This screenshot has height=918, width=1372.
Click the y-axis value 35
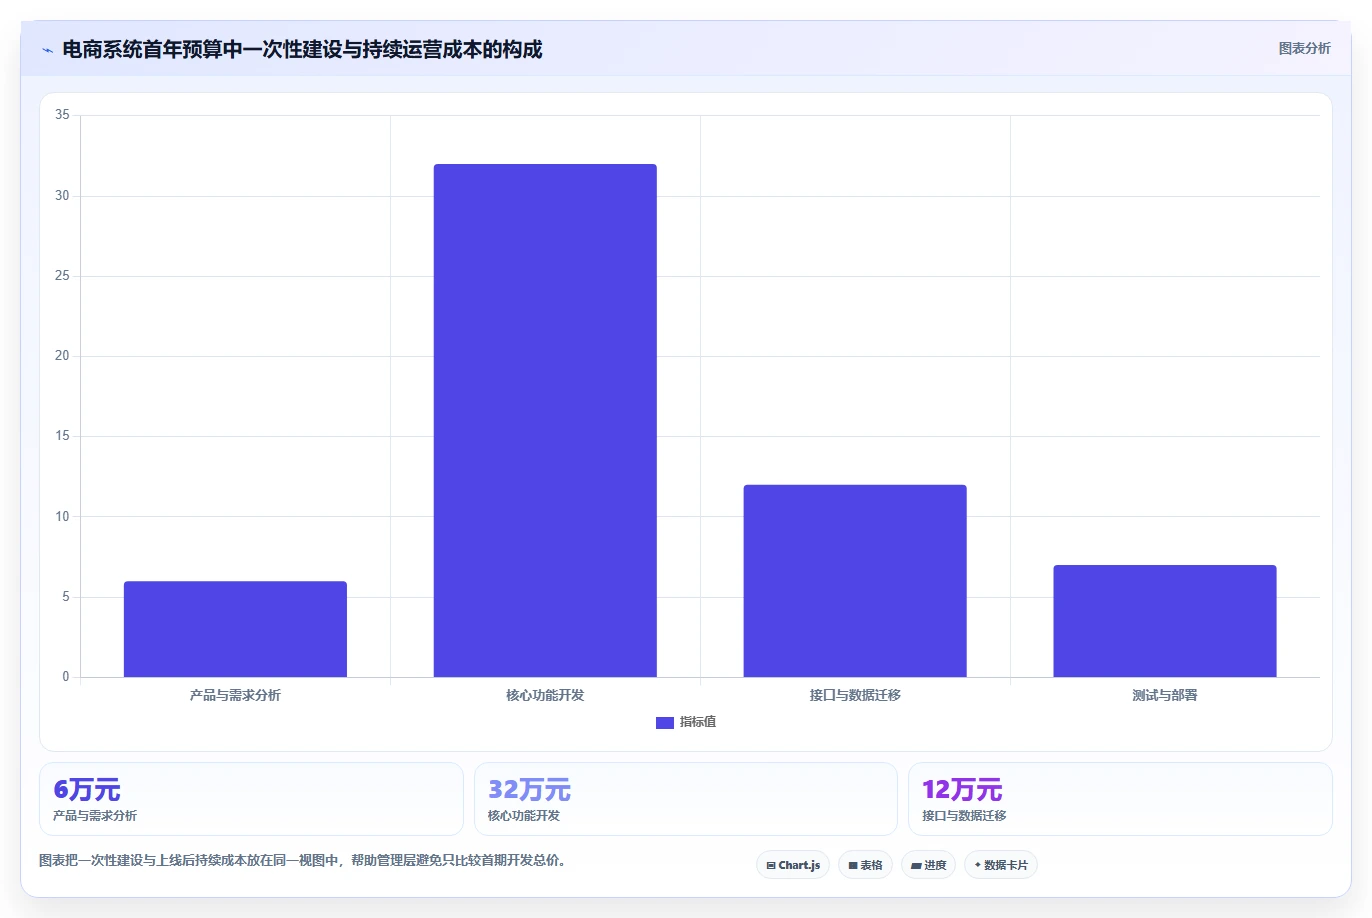[x=62, y=115]
